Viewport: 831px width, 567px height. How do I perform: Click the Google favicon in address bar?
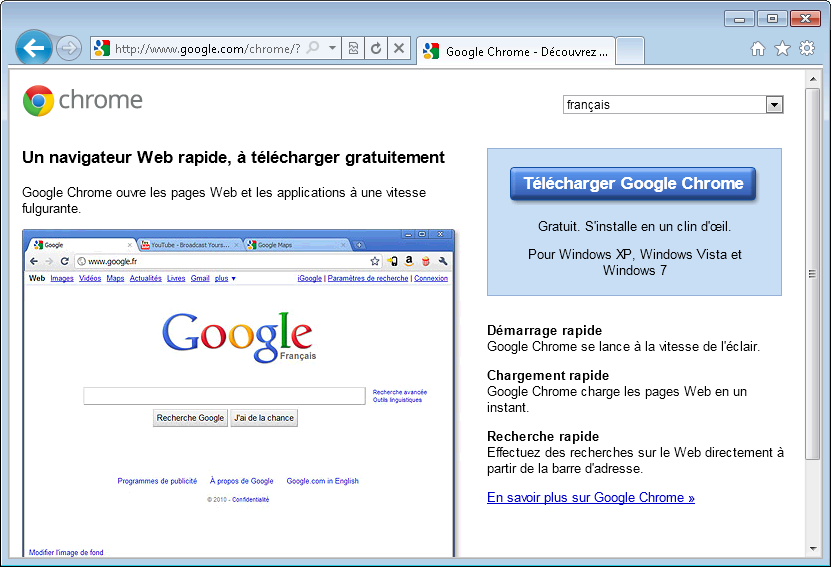click(102, 49)
